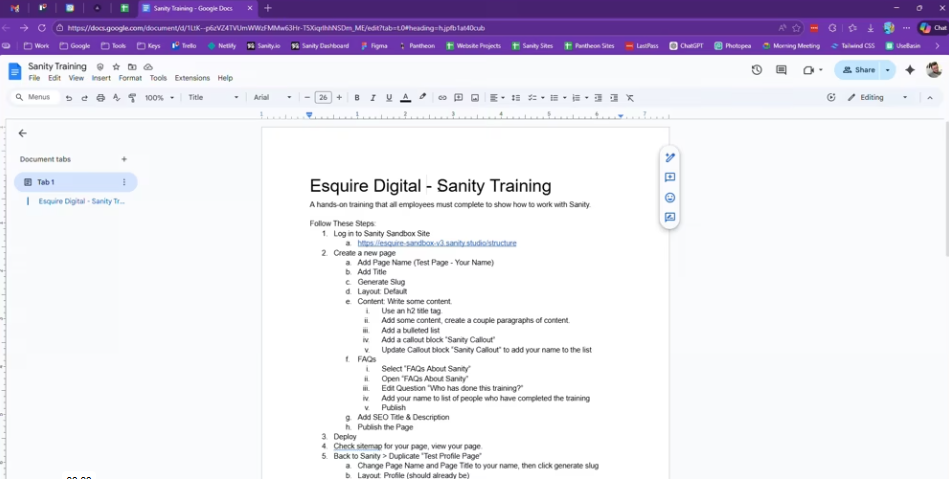Clear formatting from selected text
Image resolution: width=949 pixels, height=479 pixels.
(630, 97)
